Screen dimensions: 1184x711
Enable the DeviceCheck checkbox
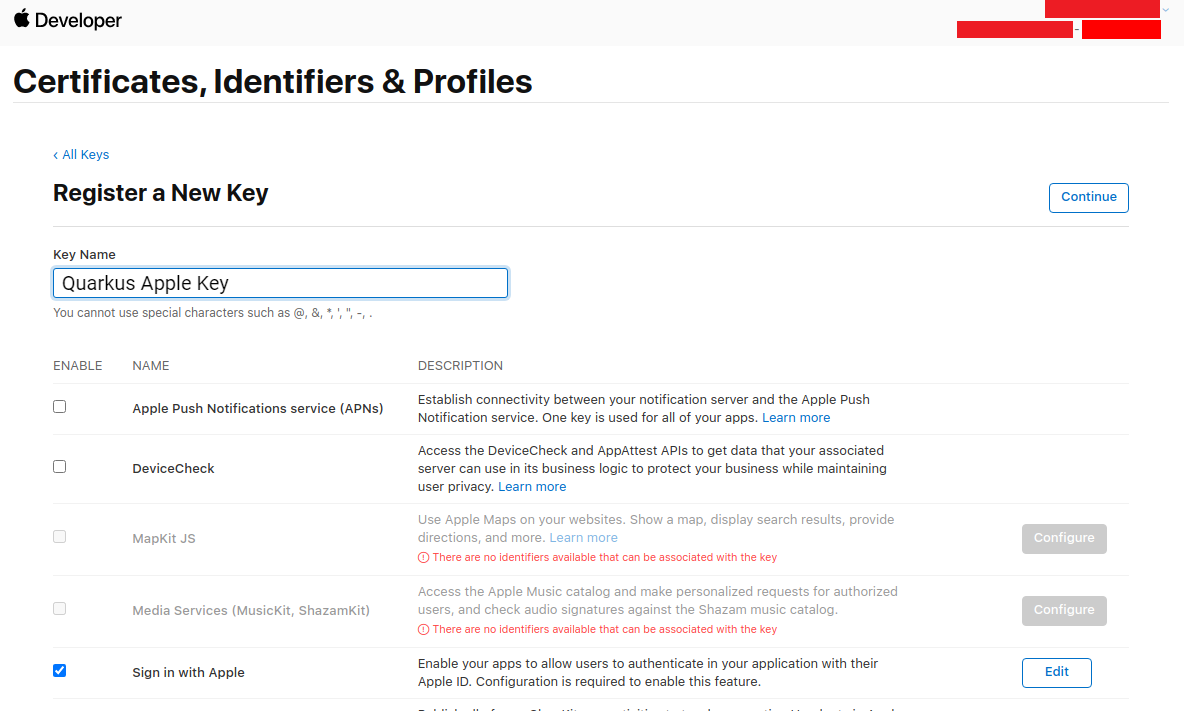(x=60, y=466)
